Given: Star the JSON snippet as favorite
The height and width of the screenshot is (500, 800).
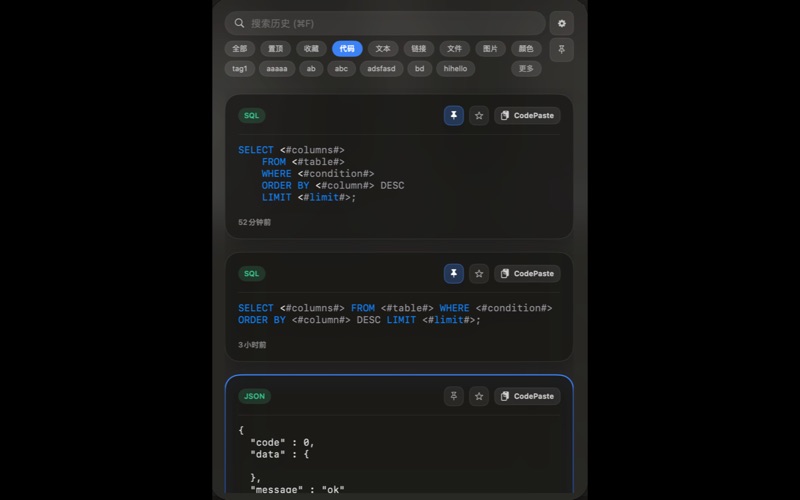Looking at the screenshot, I should pyautogui.click(x=479, y=396).
